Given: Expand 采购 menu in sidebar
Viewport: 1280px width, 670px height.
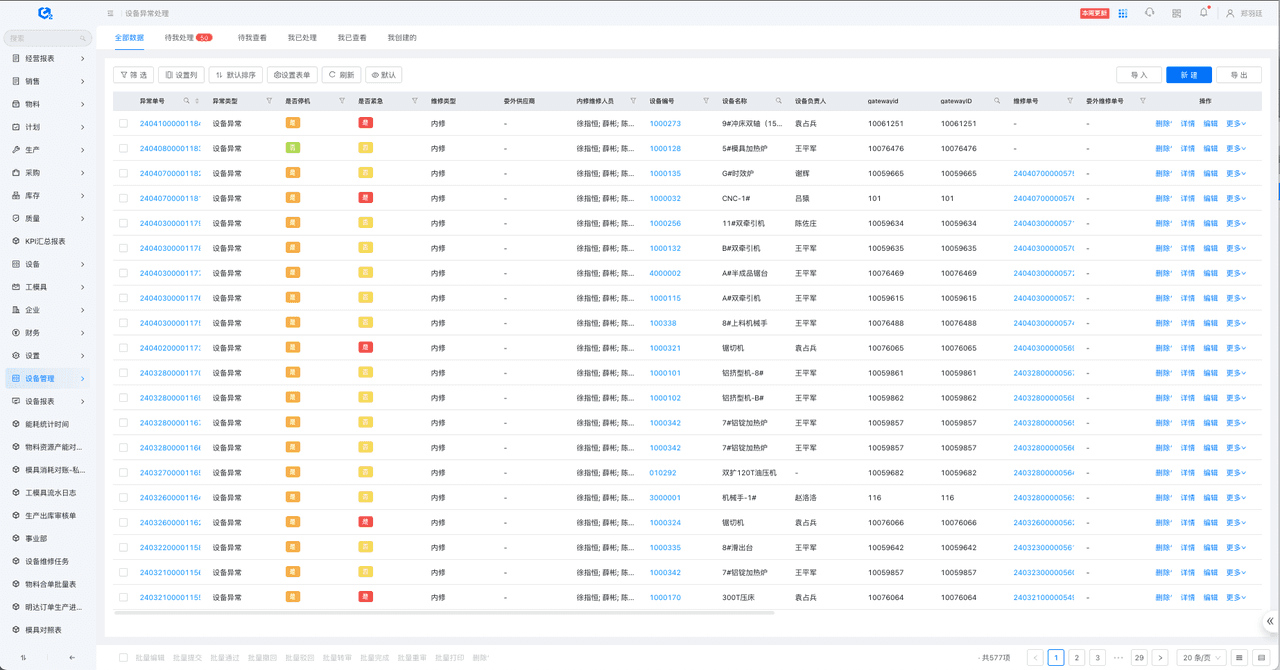Looking at the screenshot, I should coord(48,173).
